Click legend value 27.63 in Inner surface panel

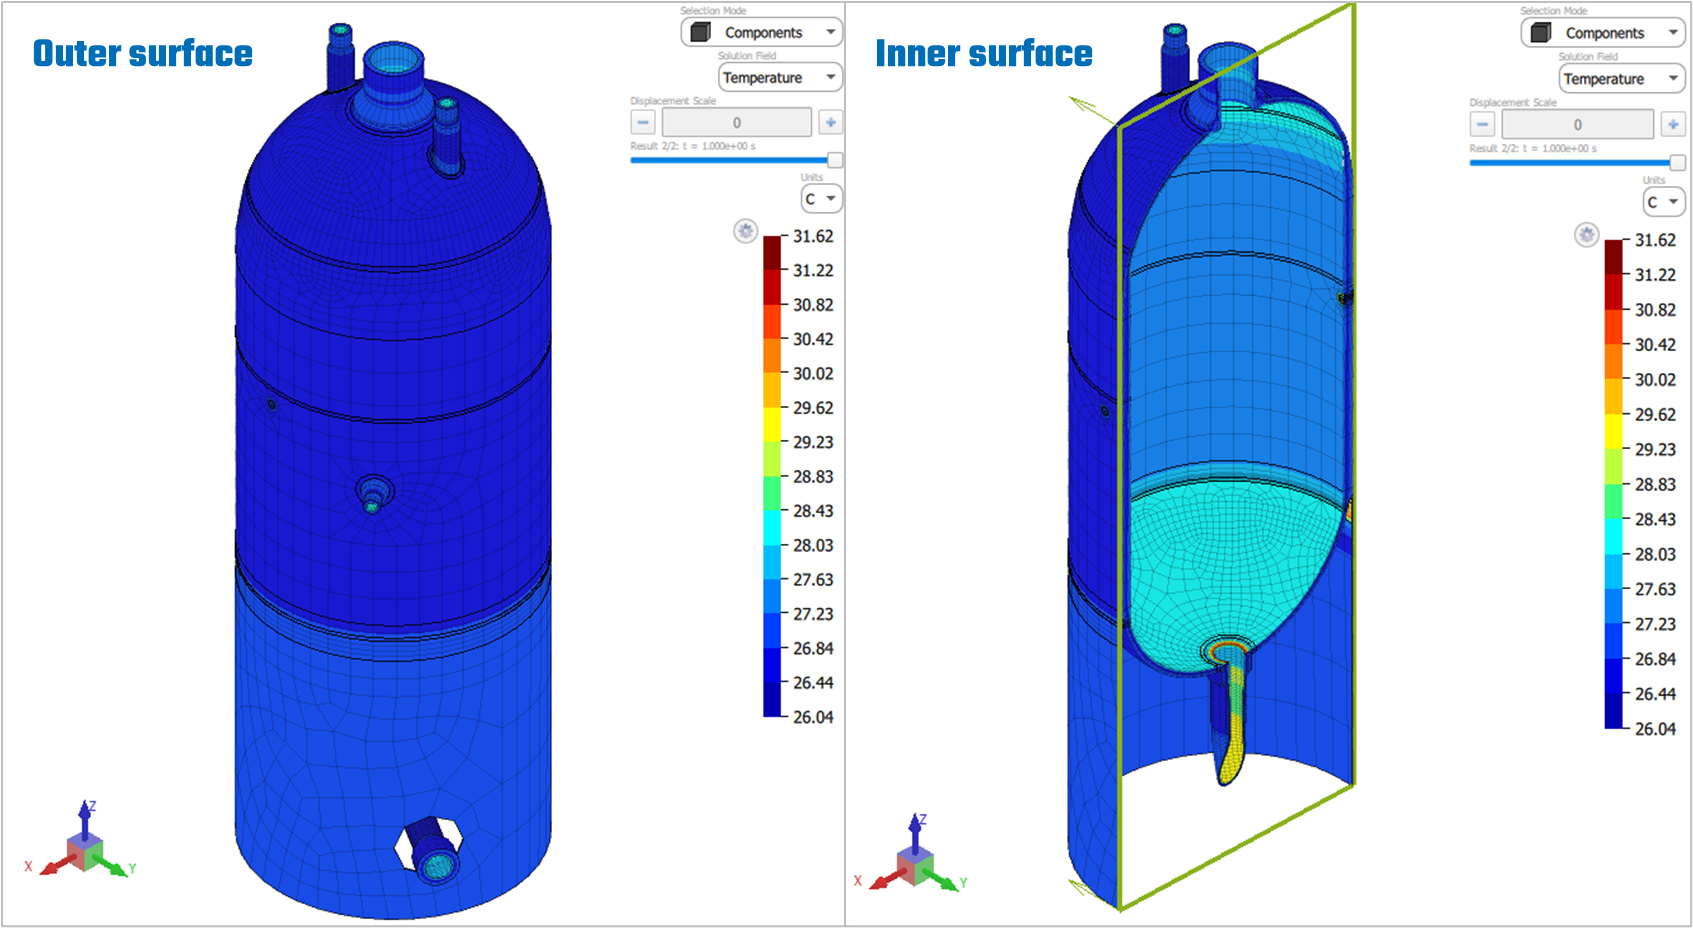[1655, 589]
